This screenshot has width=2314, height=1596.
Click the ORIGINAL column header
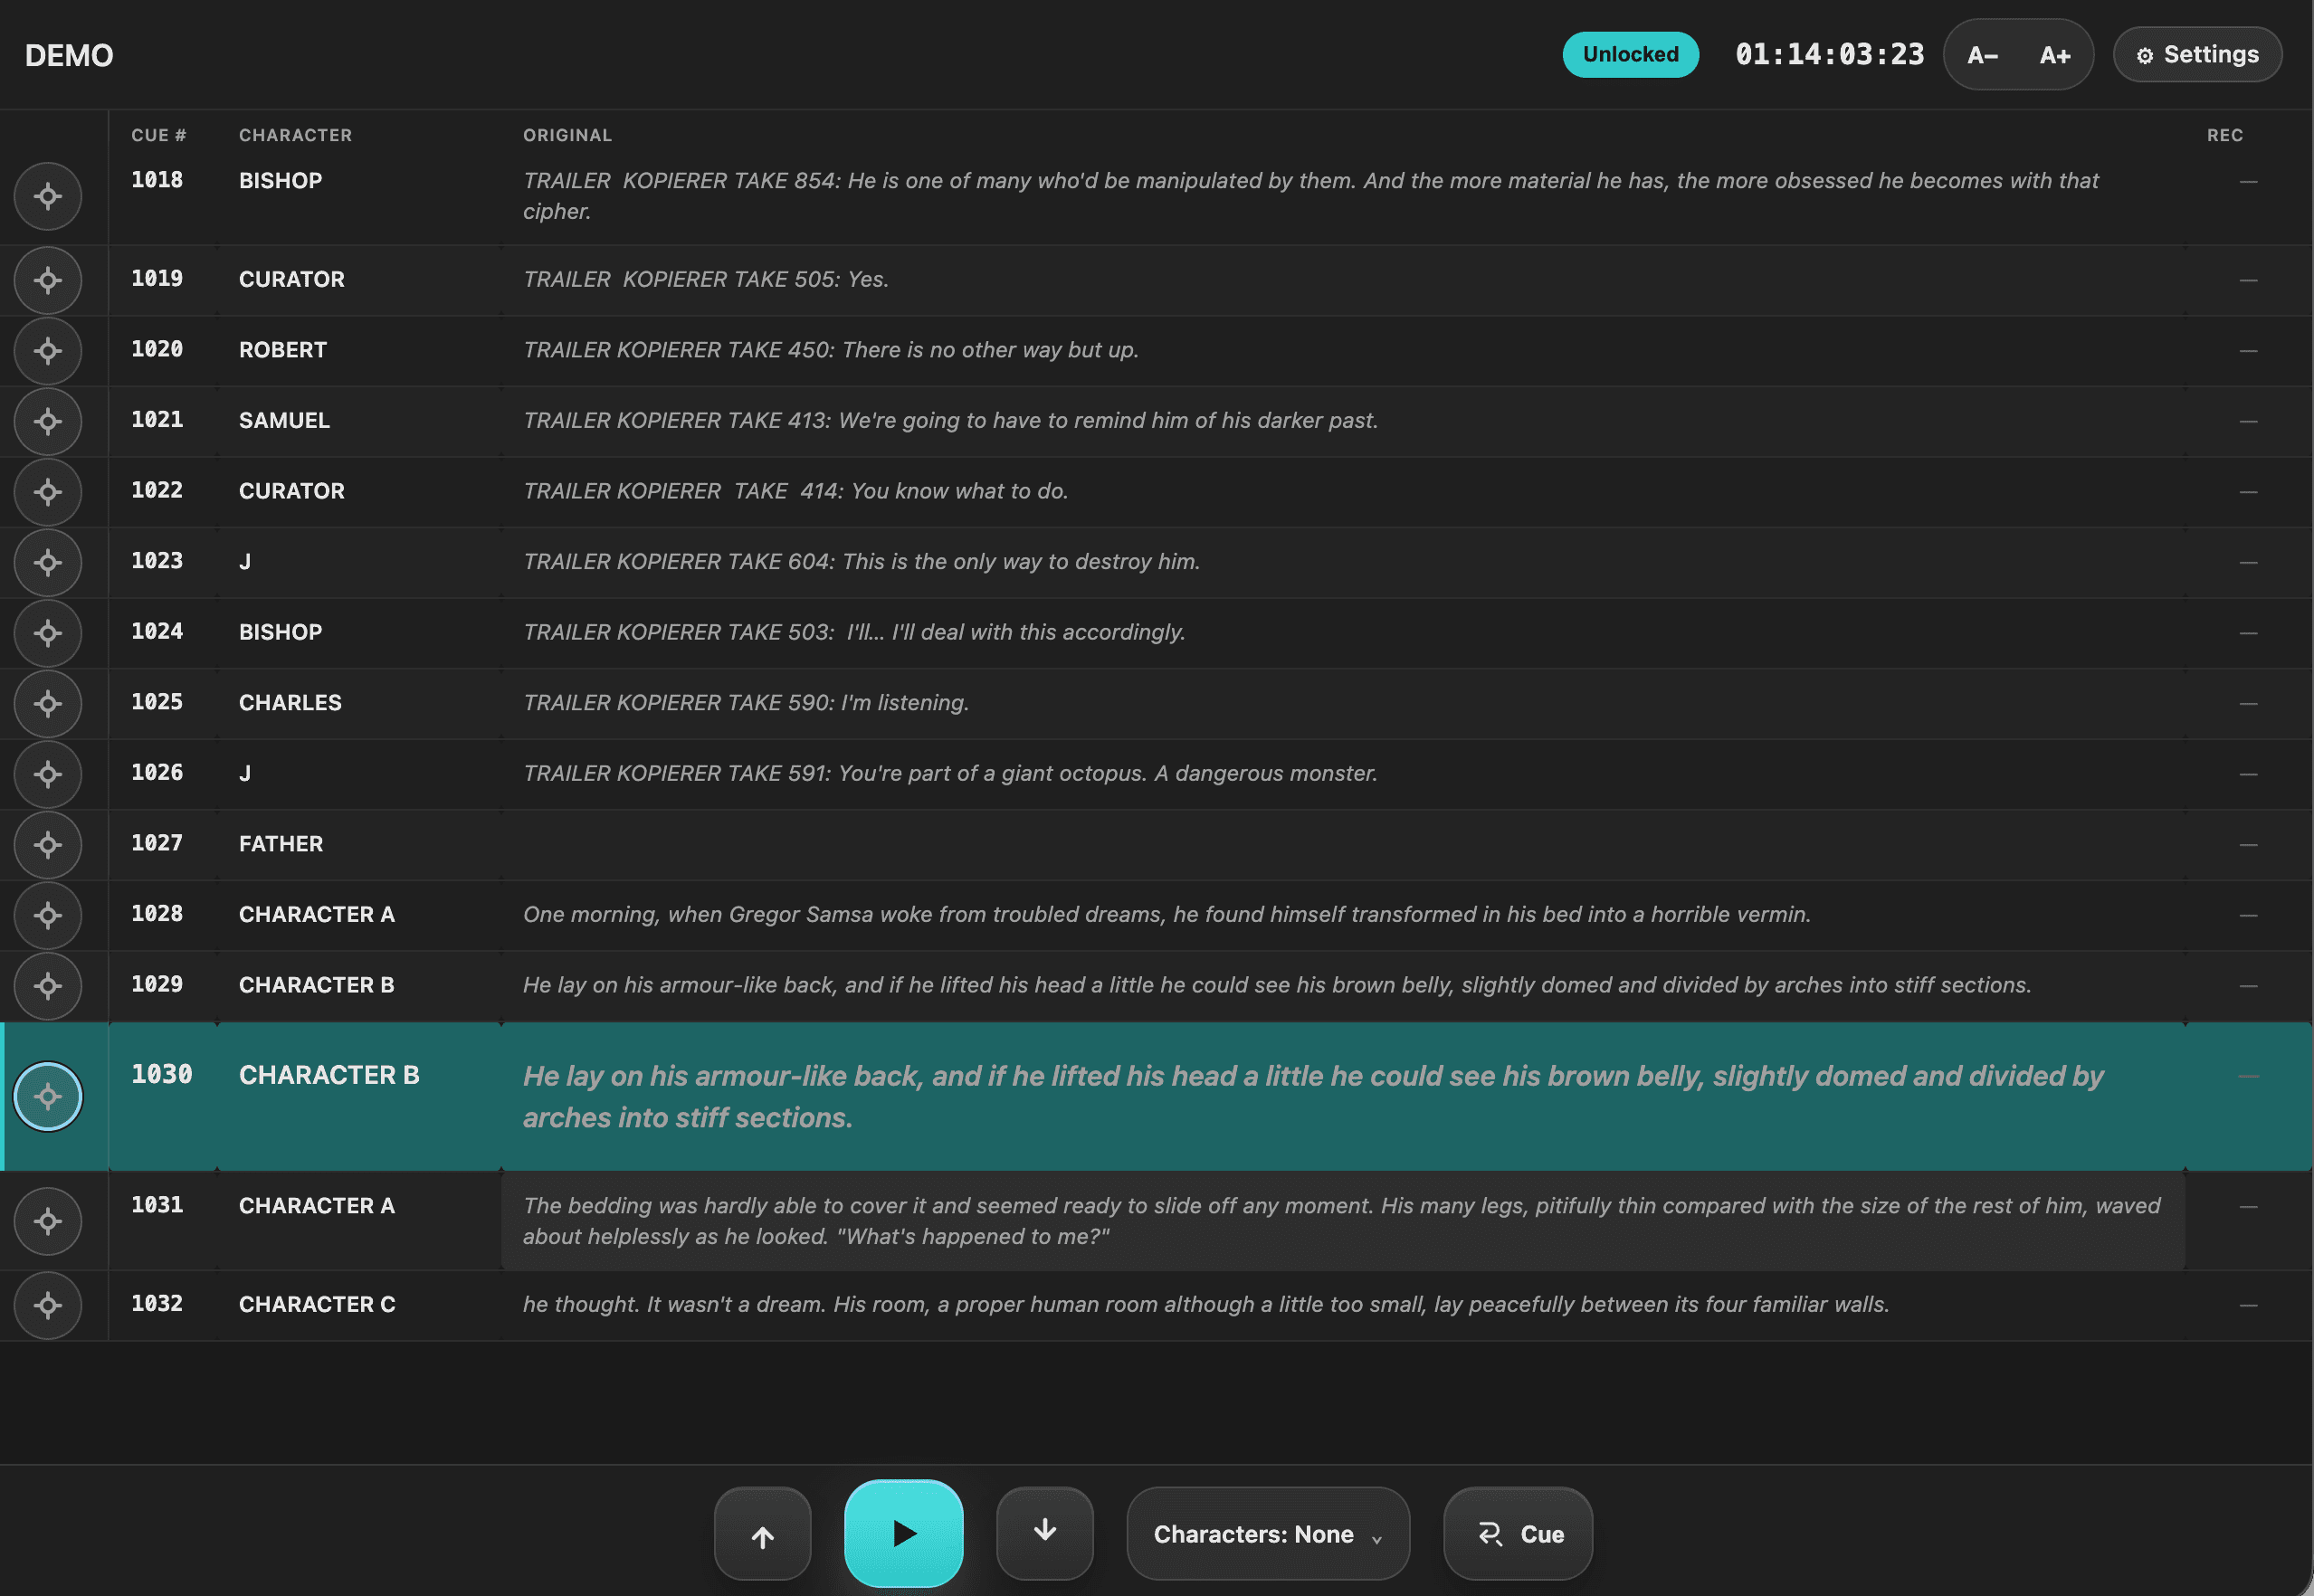pos(567,135)
